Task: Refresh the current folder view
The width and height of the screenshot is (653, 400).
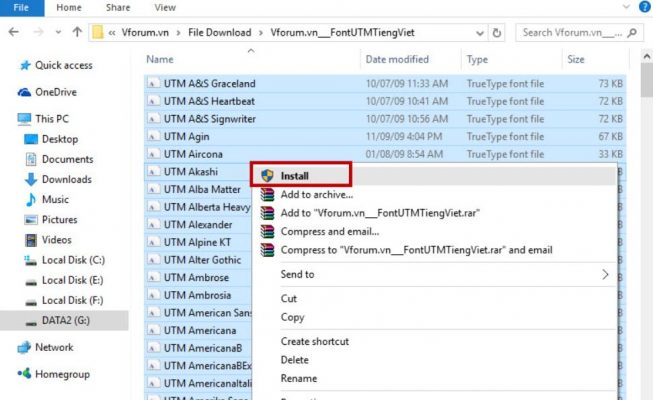Action: (496, 33)
